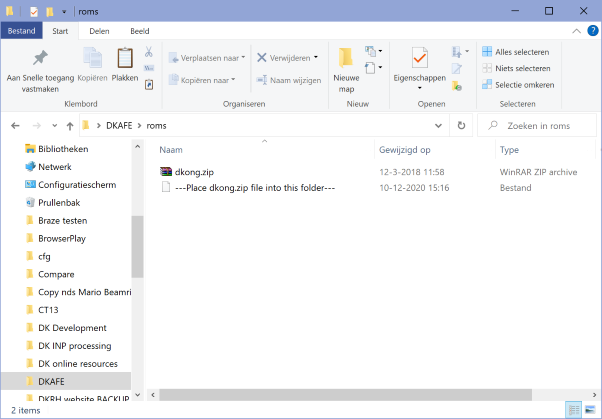This screenshot has height=419, width=602.
Task: Click the help question mark icon
Action: 593,31
